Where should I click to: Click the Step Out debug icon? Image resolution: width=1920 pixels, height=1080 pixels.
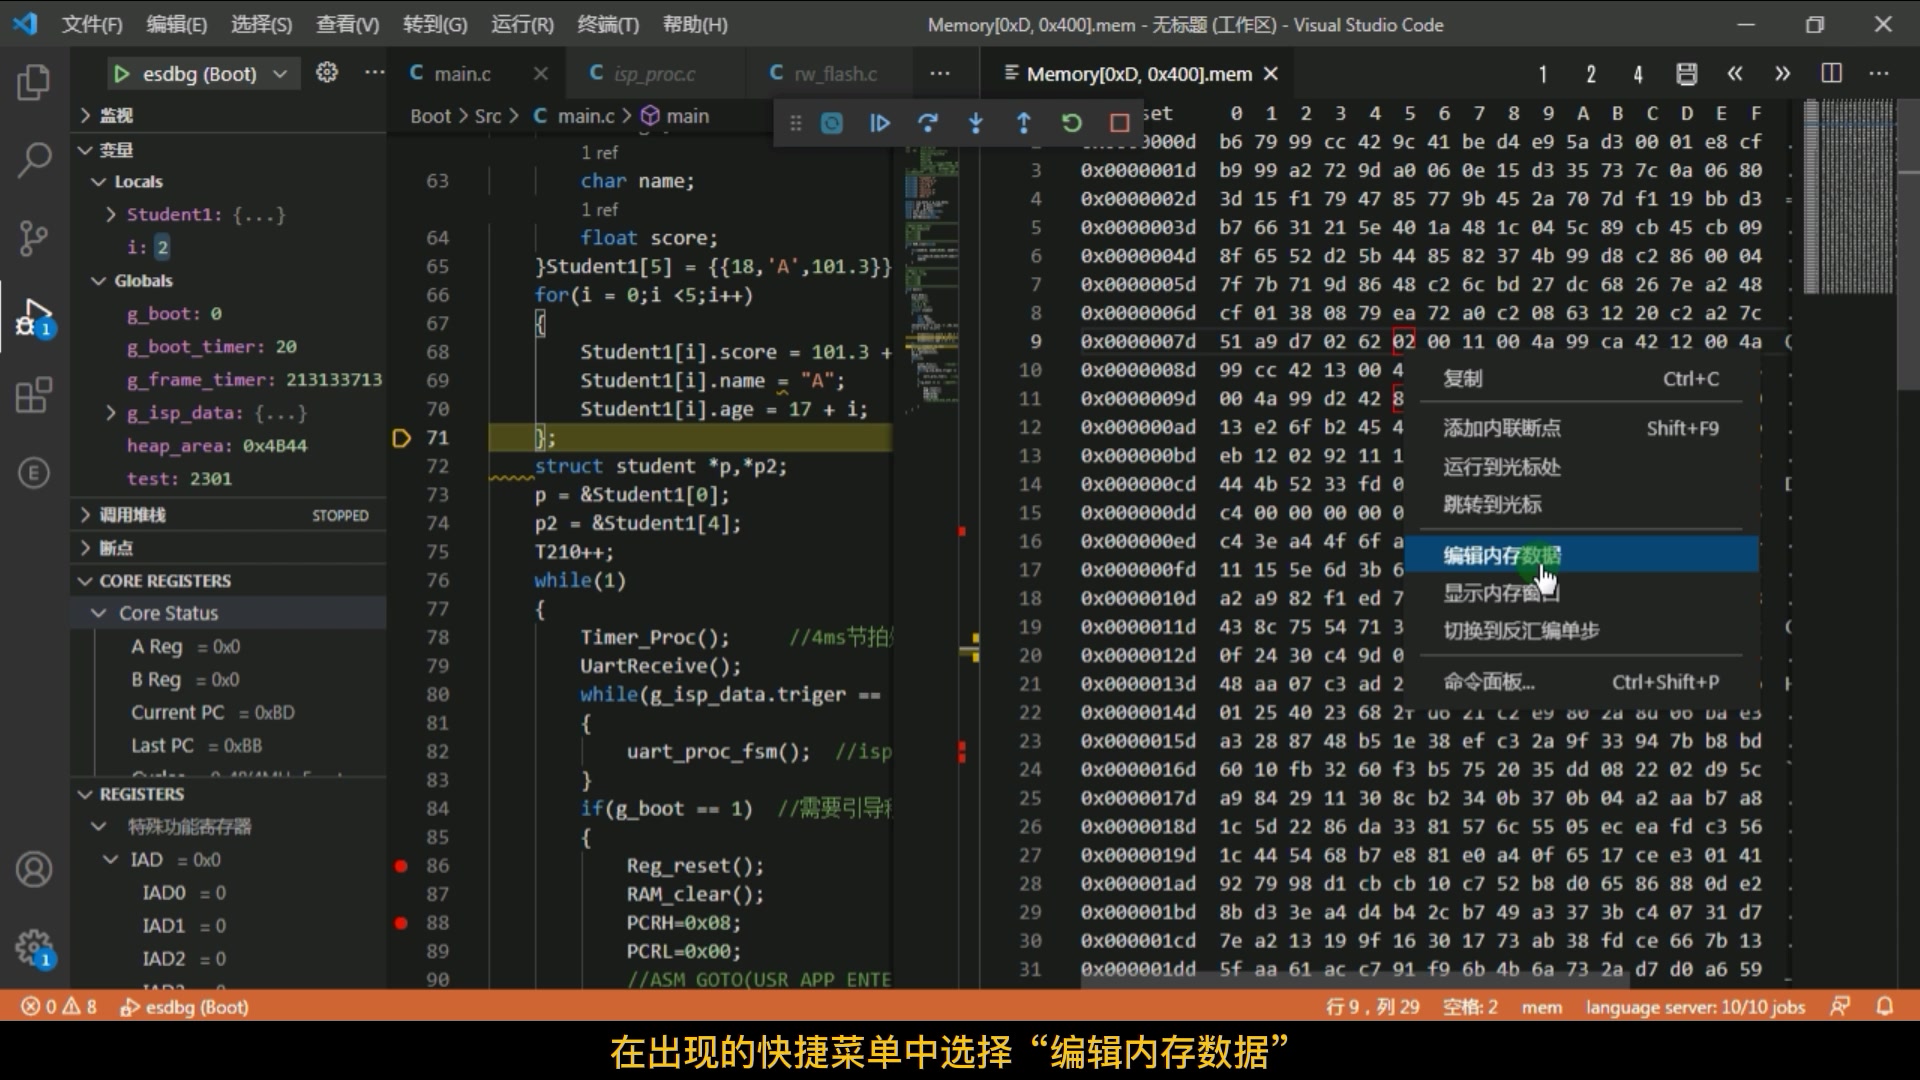(1022, 123)
